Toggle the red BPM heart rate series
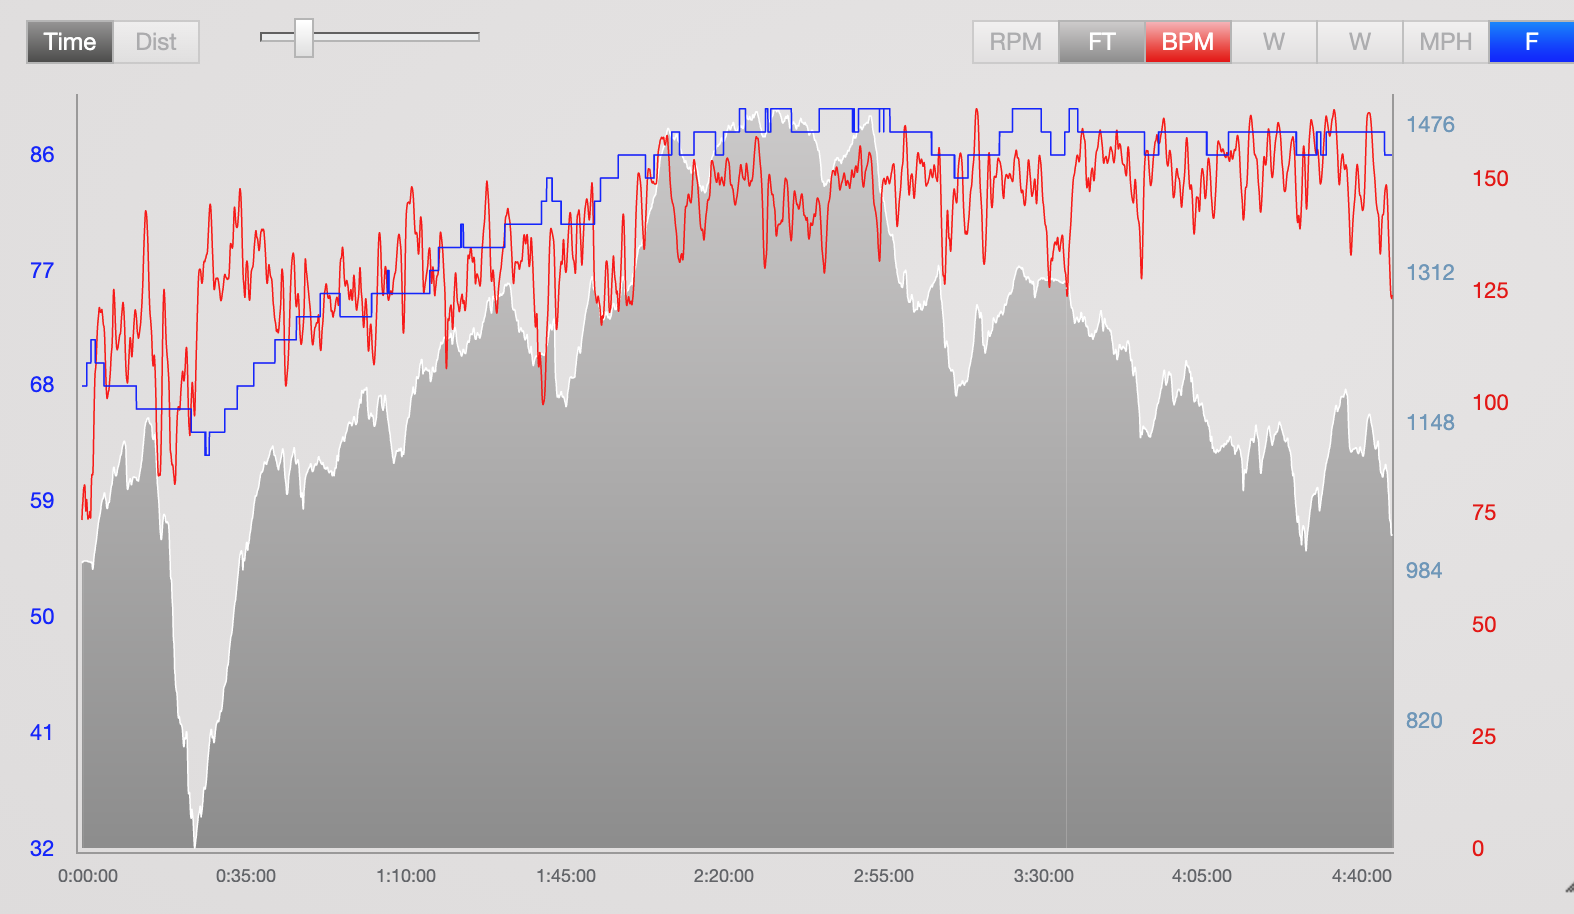Screen dimensions: 1574x914 [1188, 42]
